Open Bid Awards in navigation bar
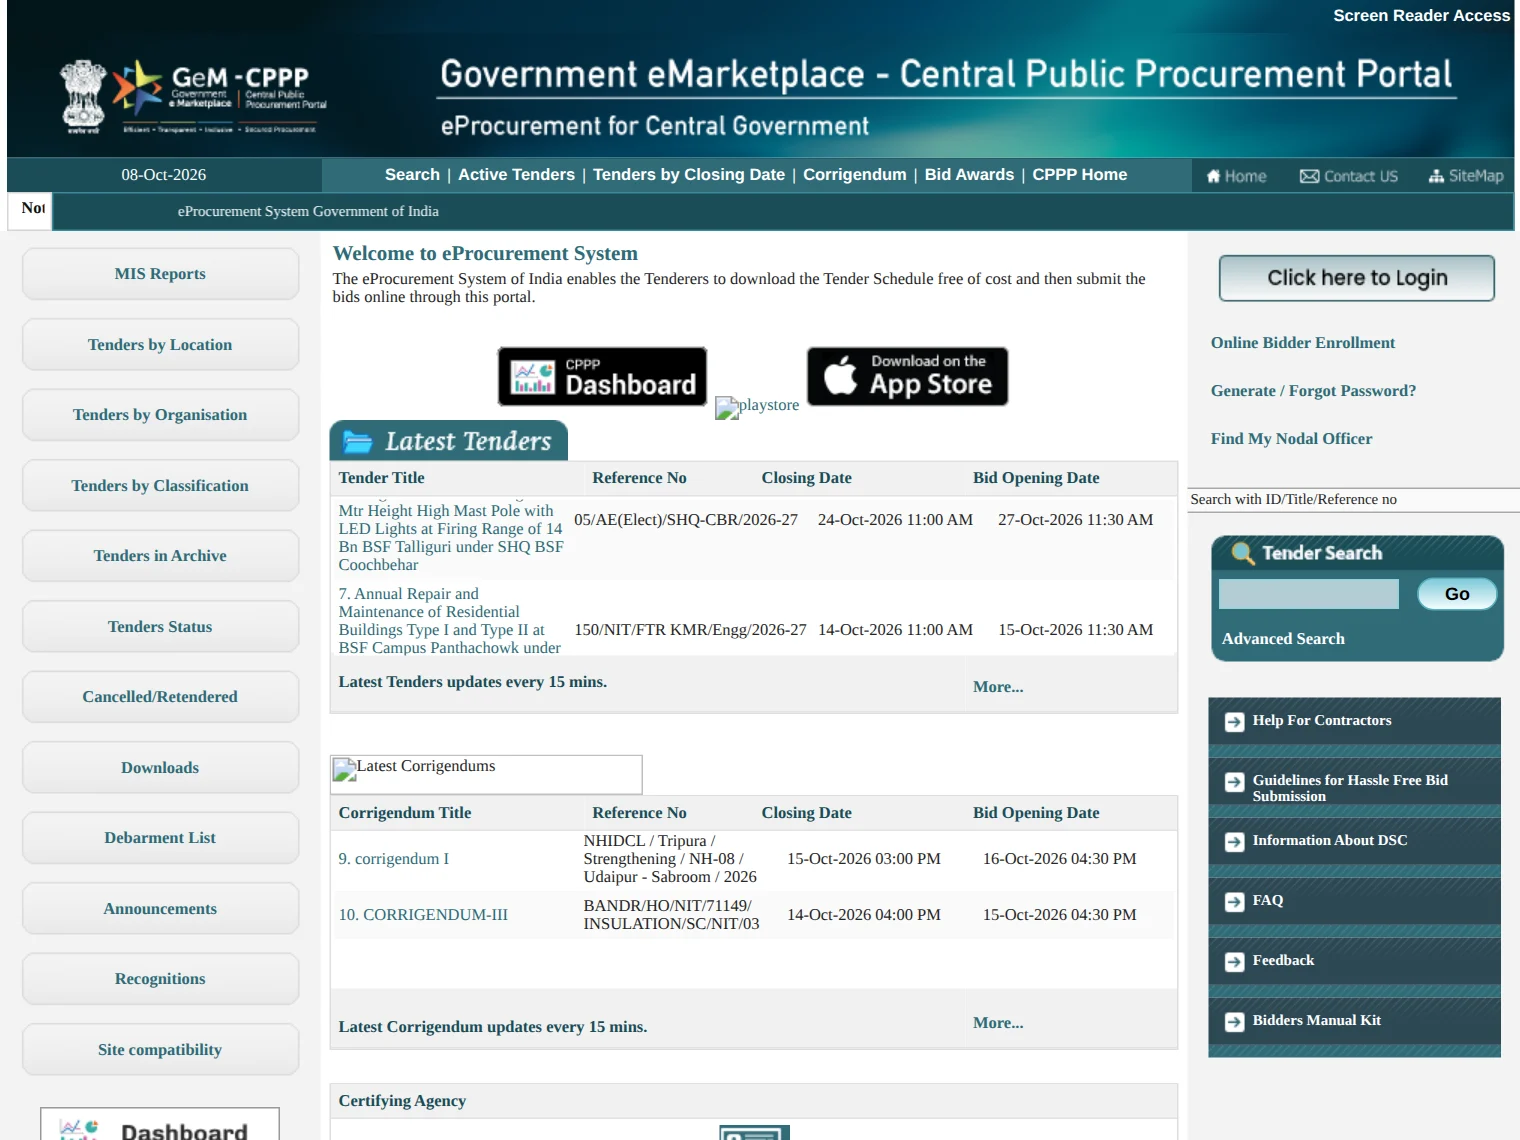 point(969,174)
